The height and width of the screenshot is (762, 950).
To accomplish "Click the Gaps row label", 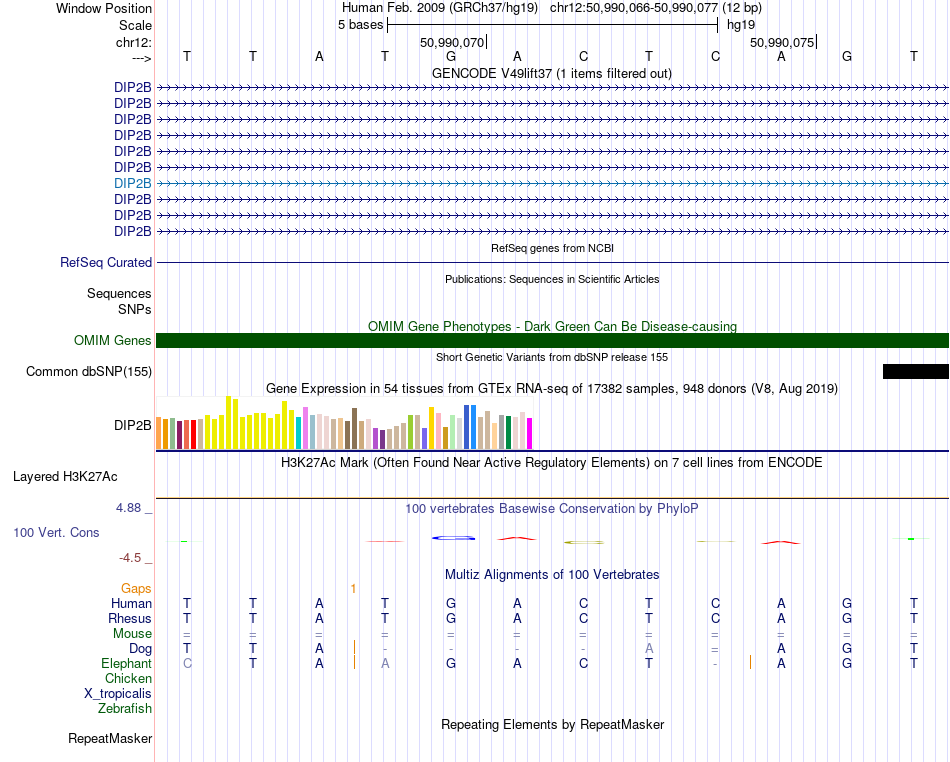I will click(x=136, y=588).
